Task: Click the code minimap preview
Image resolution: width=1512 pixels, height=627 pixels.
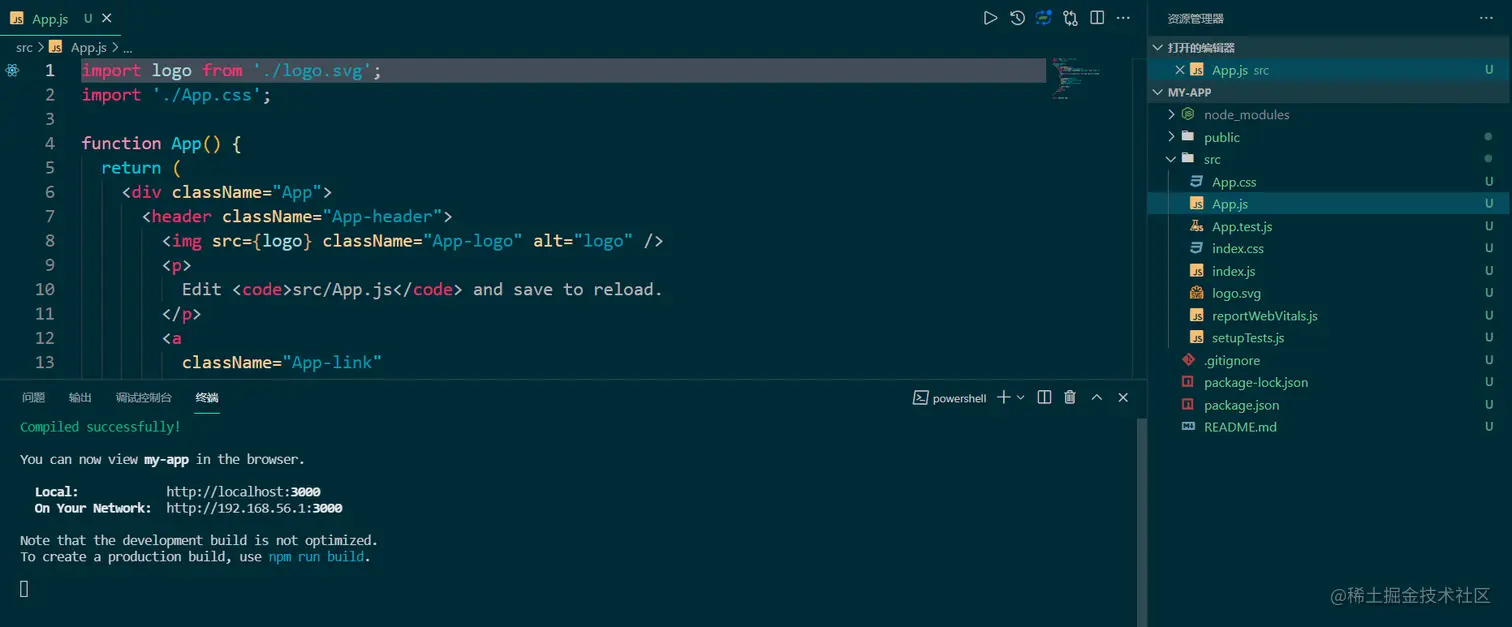Action: [x=1076, y=78]
